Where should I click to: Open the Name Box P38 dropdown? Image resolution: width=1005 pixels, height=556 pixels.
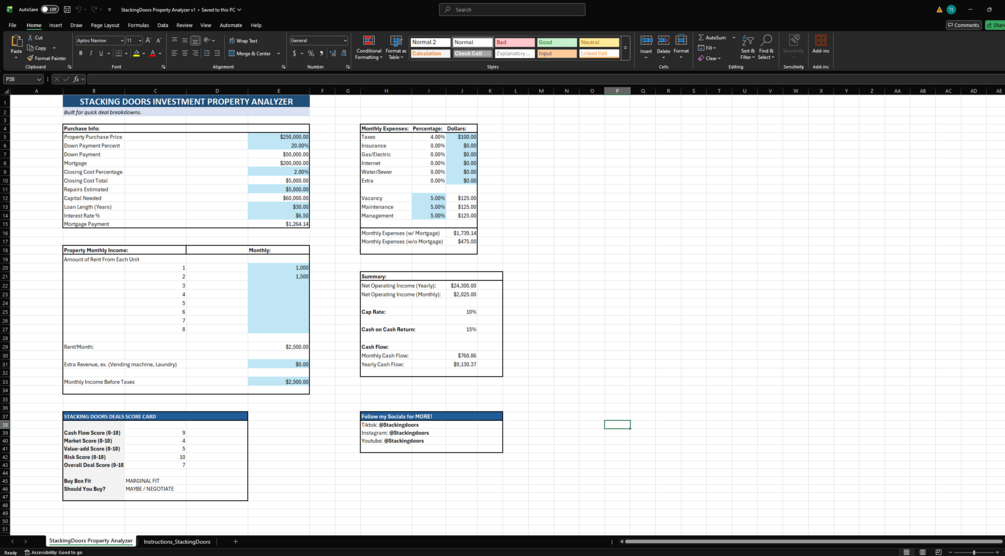[39, 79]
